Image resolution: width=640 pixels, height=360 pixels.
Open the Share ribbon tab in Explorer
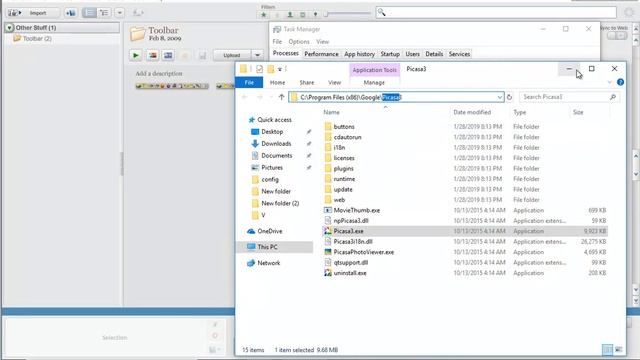pyautogui.click(x=307, y=82)
